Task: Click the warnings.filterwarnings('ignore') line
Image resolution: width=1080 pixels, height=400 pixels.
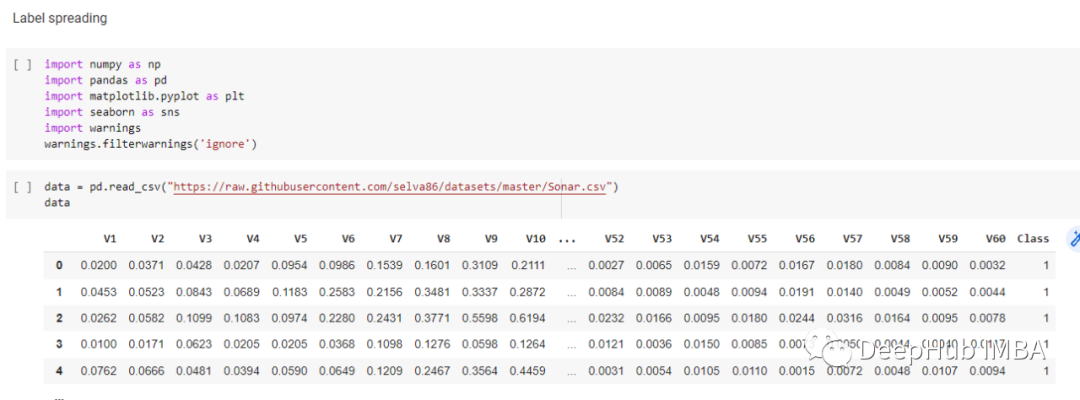Action: point(151,144)
